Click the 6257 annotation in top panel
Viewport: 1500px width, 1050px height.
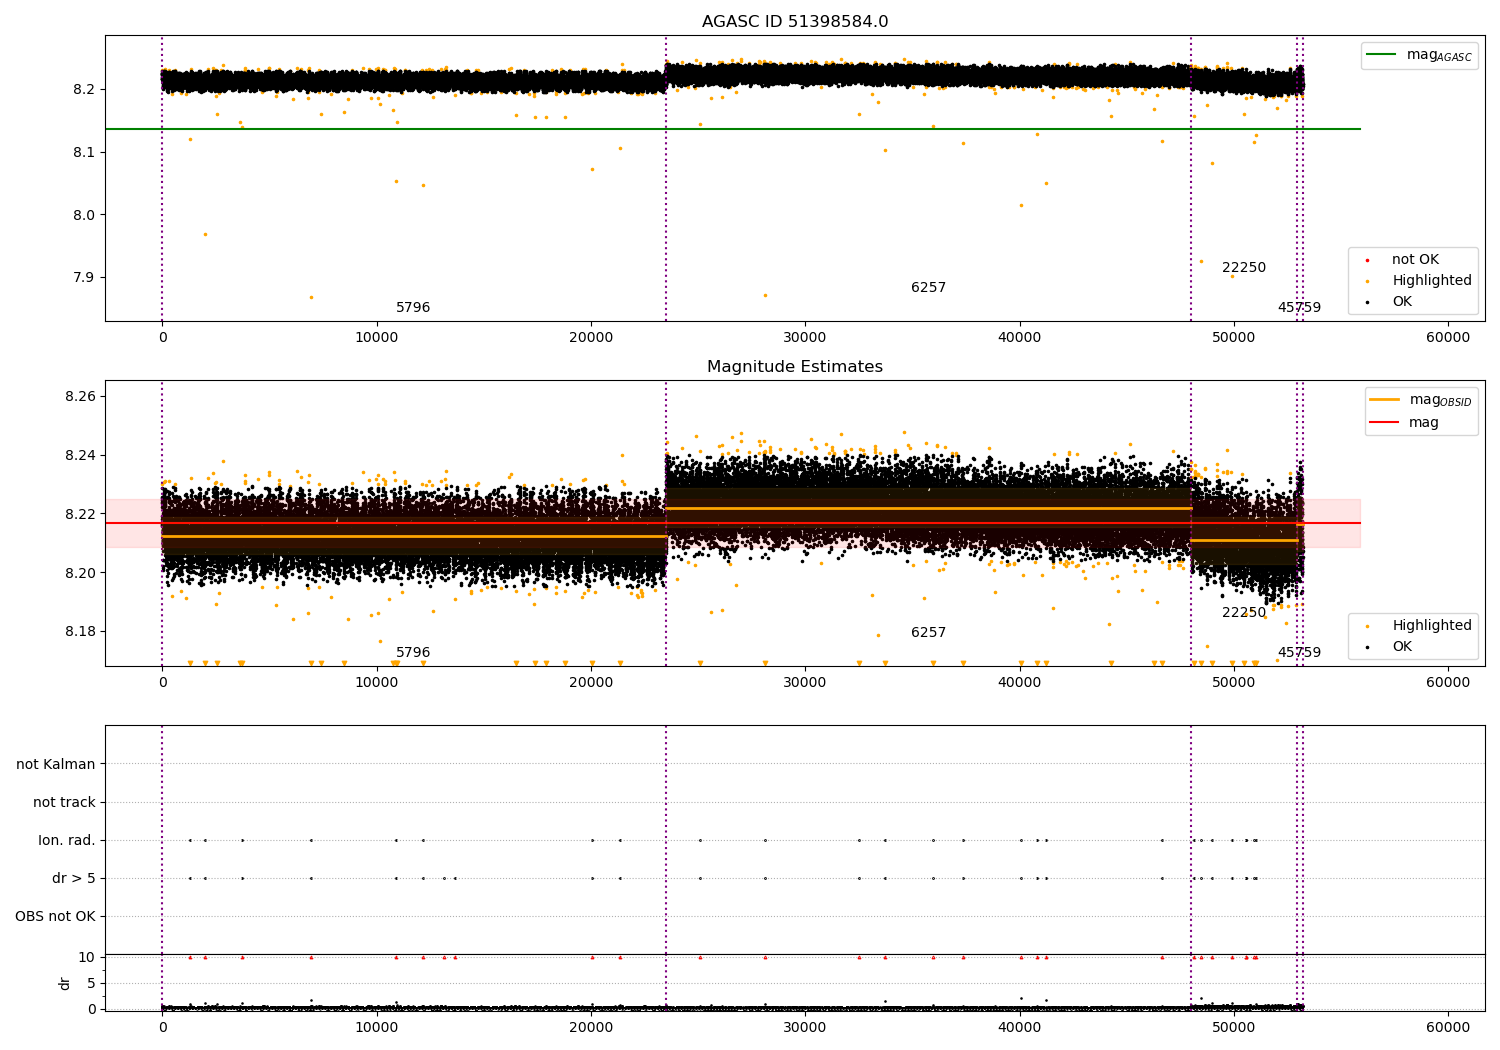point(928,288)
